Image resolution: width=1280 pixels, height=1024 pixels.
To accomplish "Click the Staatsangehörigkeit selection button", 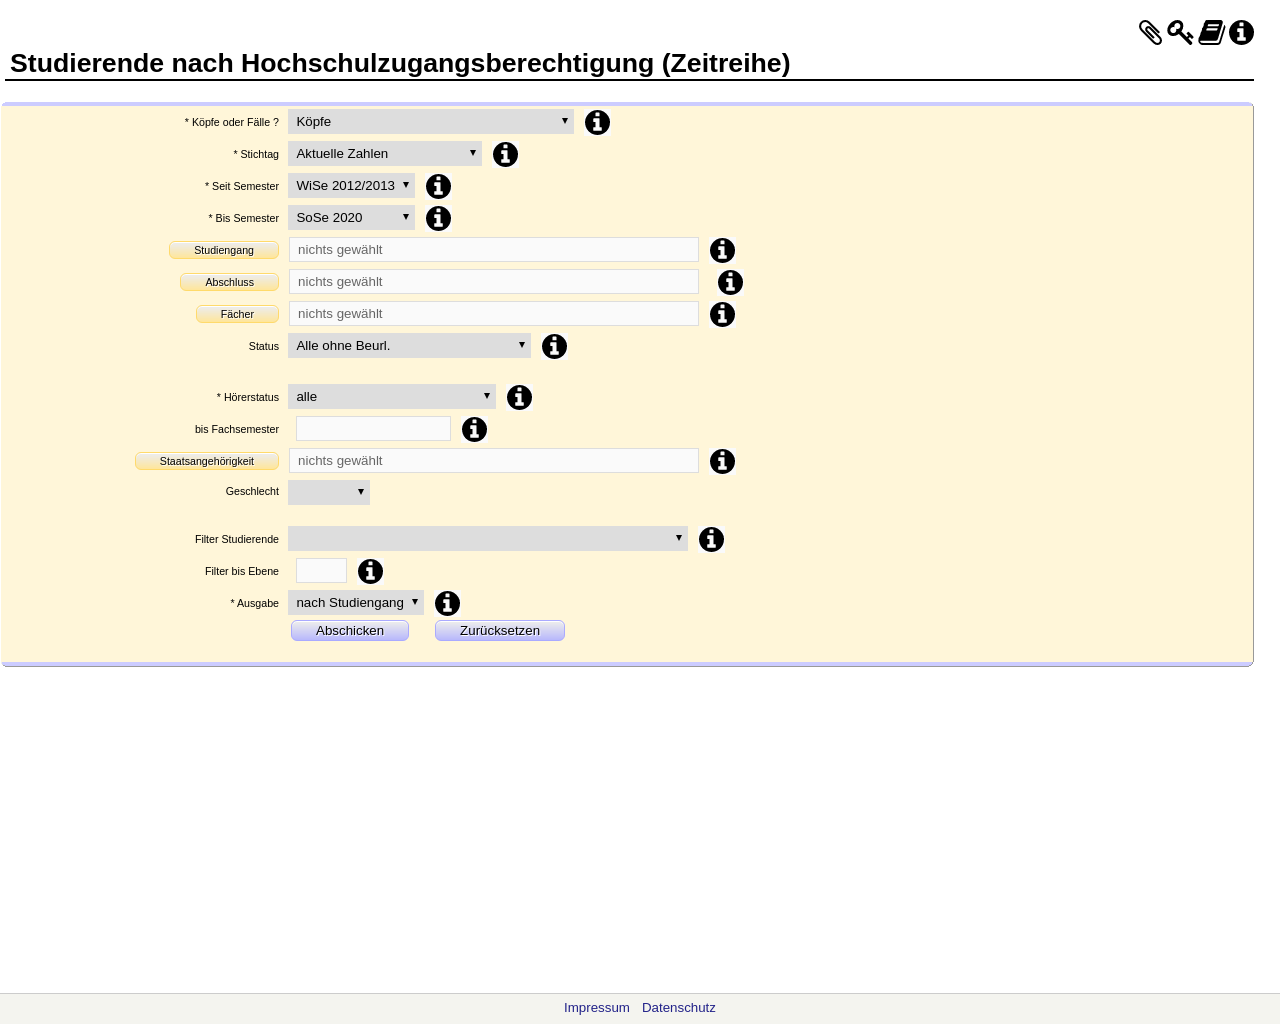I will [x=207, y=461].
